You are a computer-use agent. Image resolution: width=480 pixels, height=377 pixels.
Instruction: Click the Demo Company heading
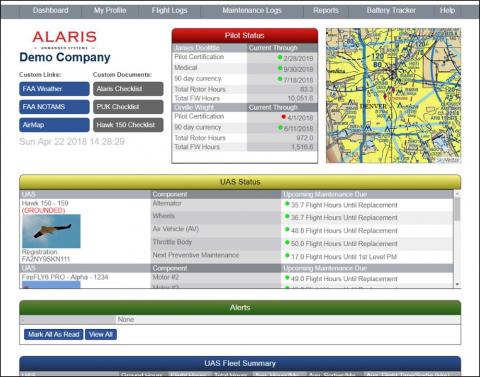65,57
